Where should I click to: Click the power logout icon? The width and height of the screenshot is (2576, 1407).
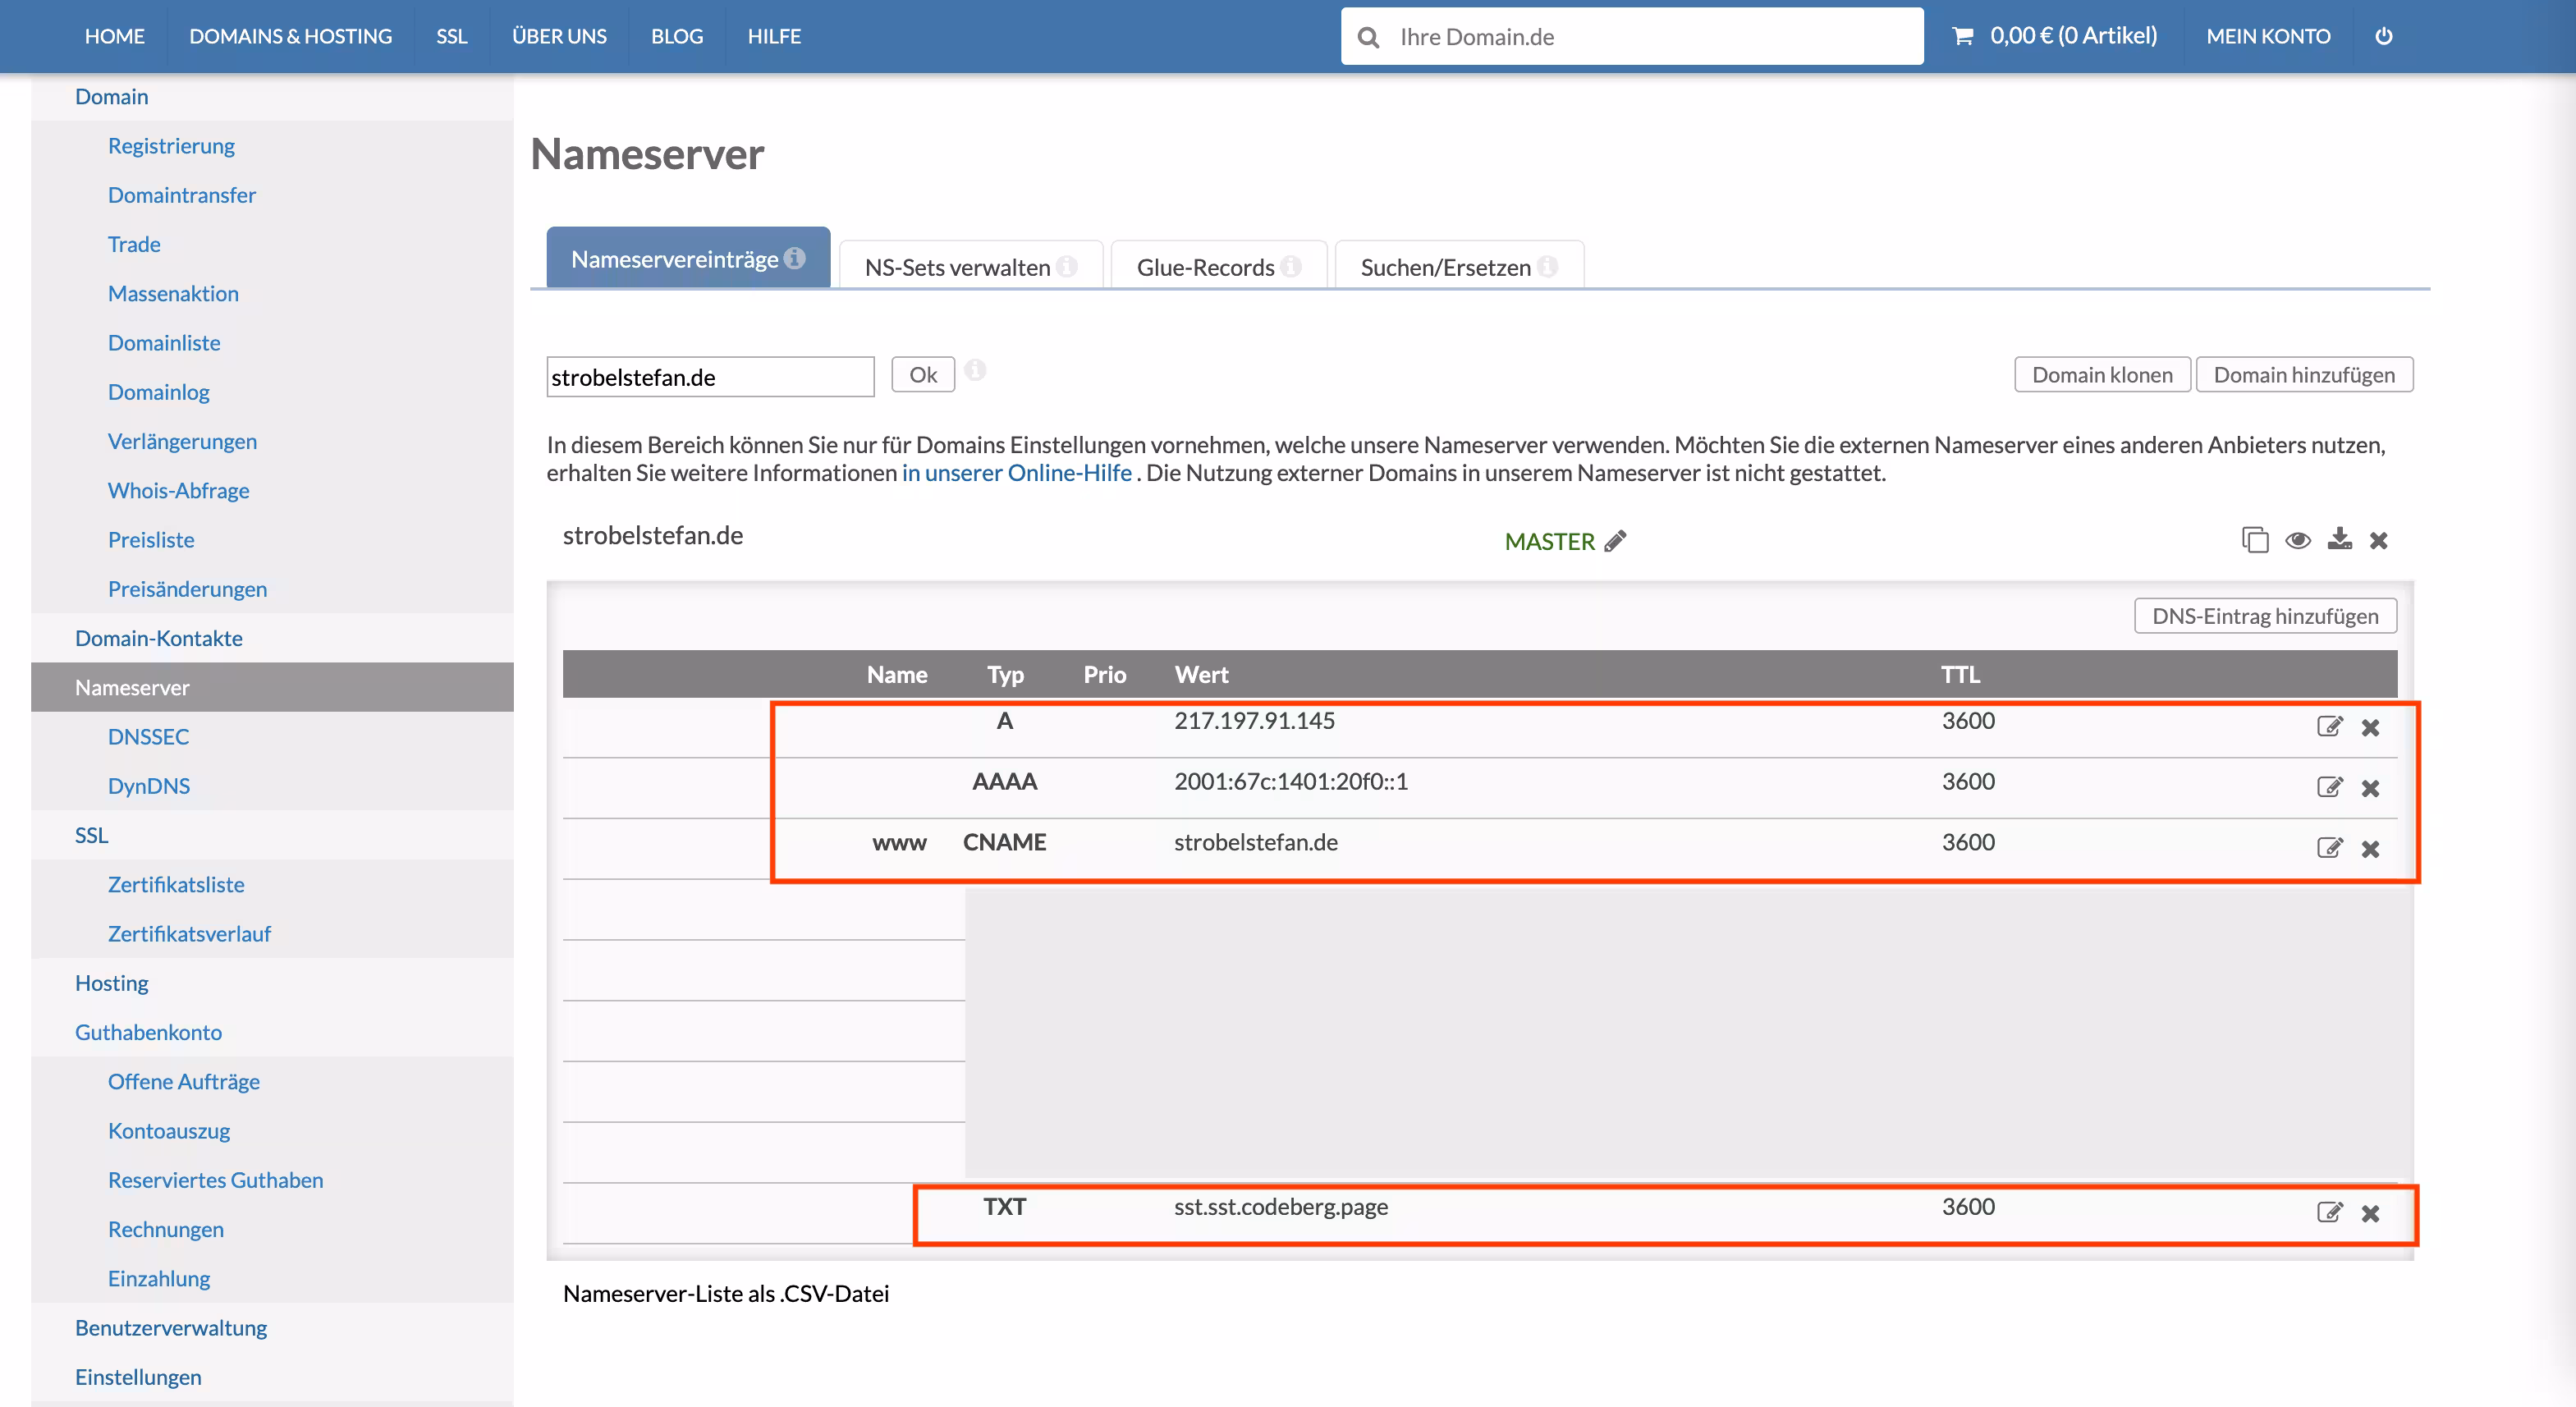point(2383,37)
